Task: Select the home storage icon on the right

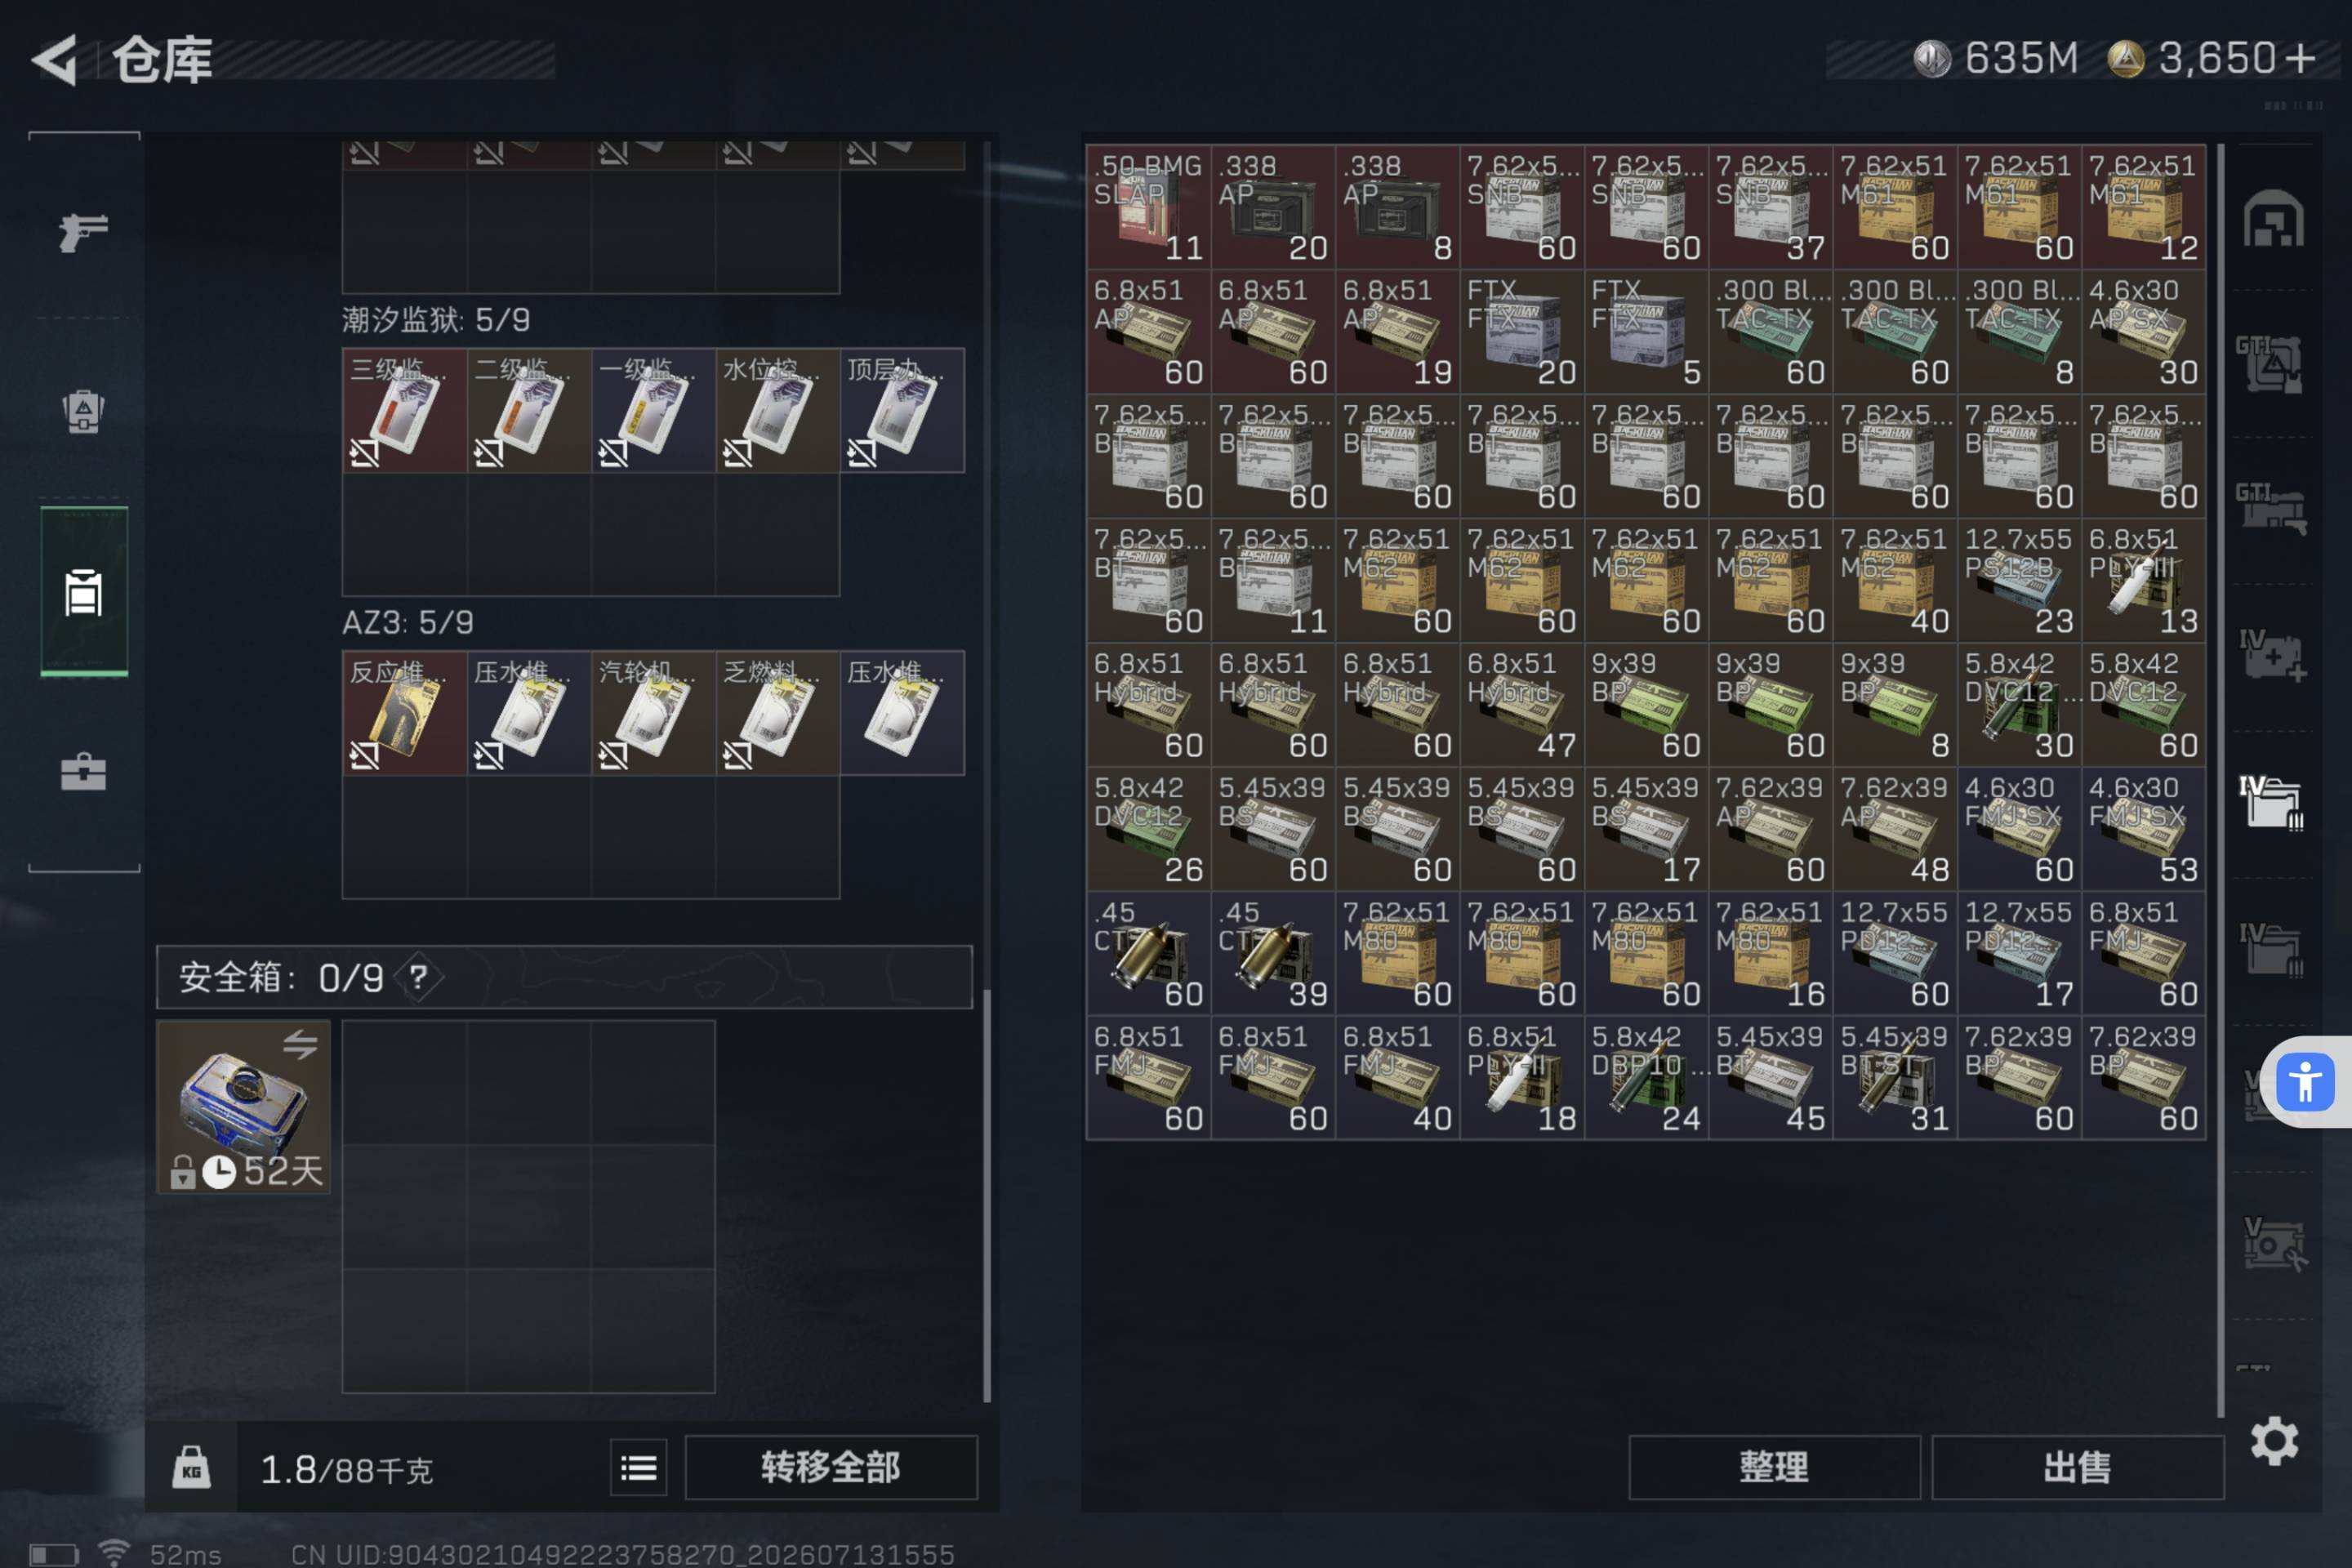Action: click(x=2273, y=219)
